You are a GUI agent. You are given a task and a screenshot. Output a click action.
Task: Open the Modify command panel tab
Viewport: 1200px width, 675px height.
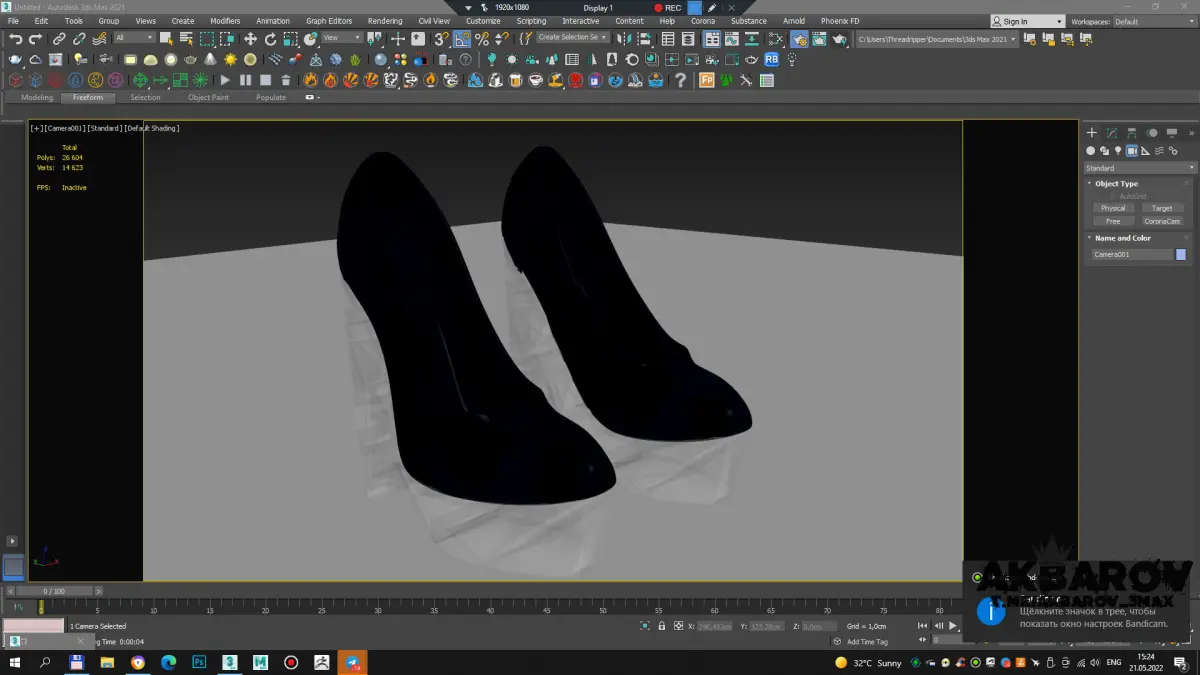point(1111,132)
